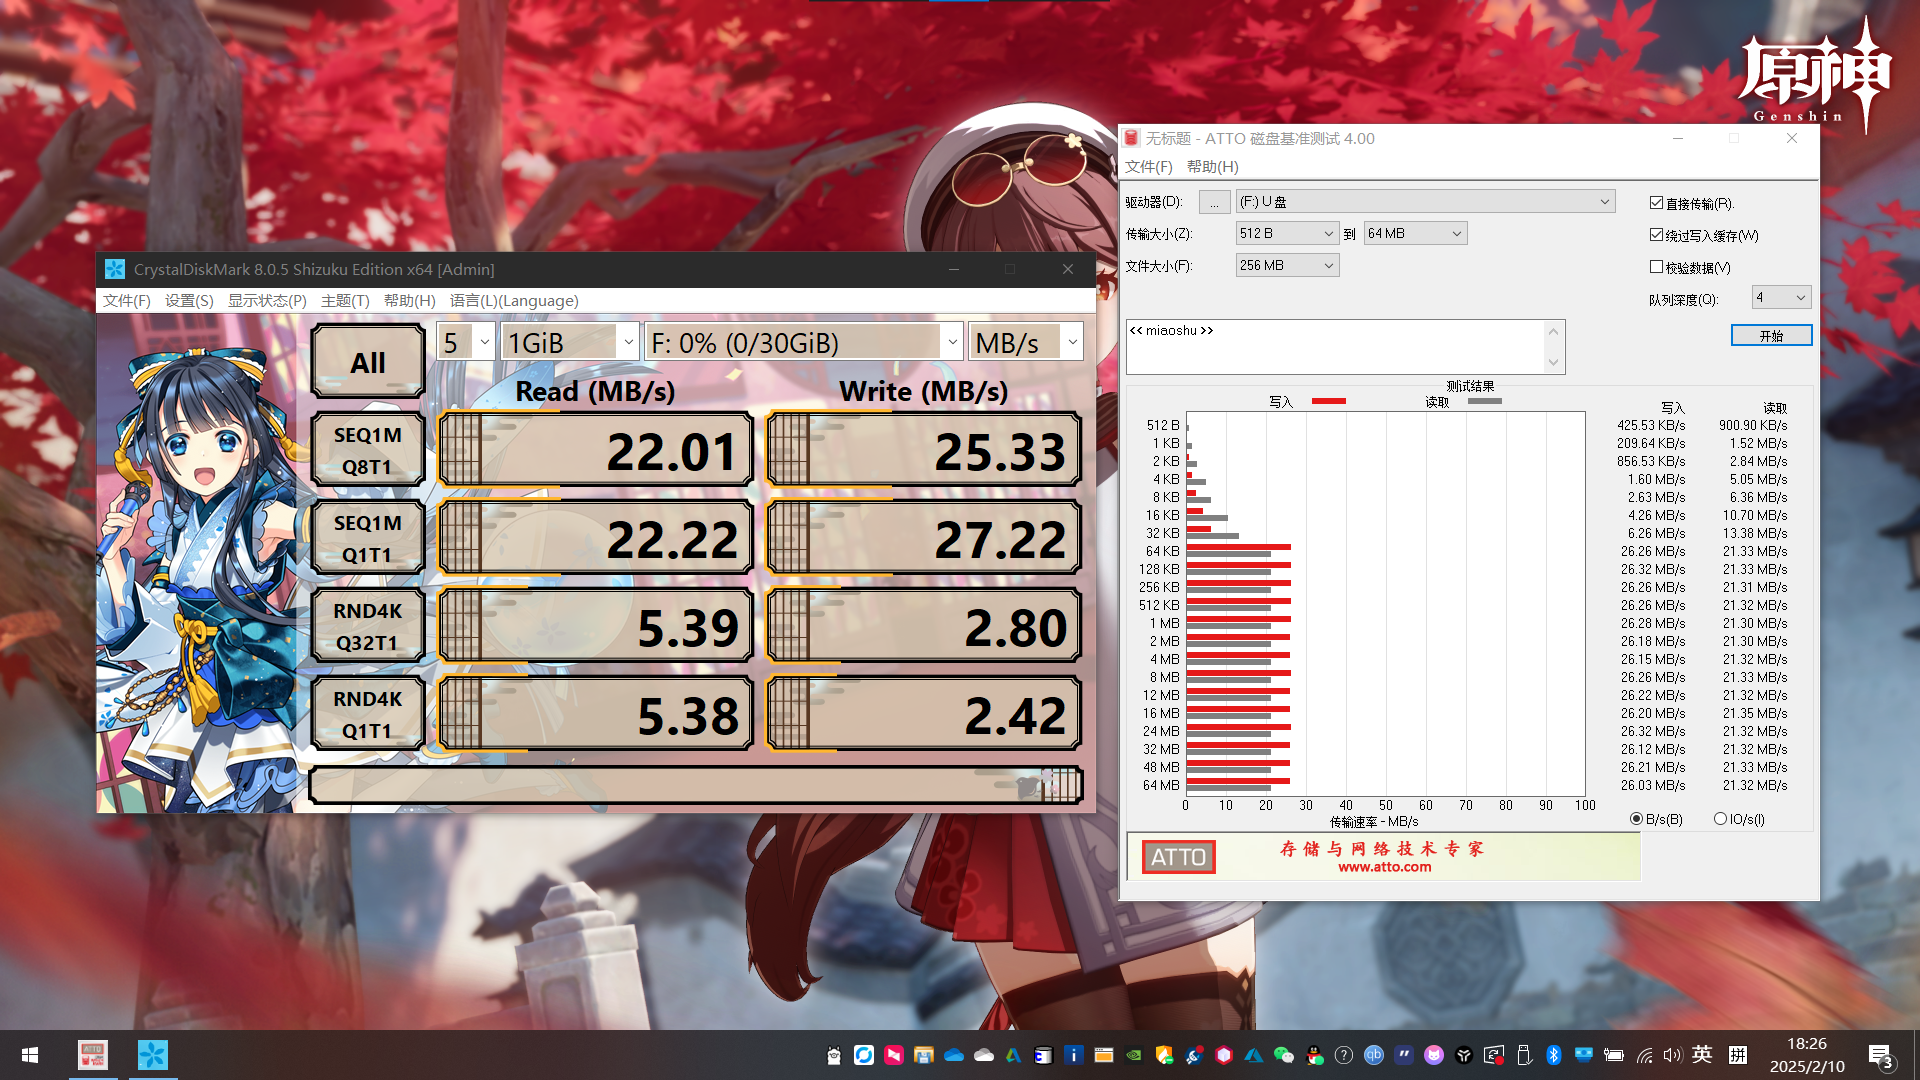Click the Bluetooth tray icon
The width and height of the screenshot is (1920, 1080).
pos(1554,1055)
